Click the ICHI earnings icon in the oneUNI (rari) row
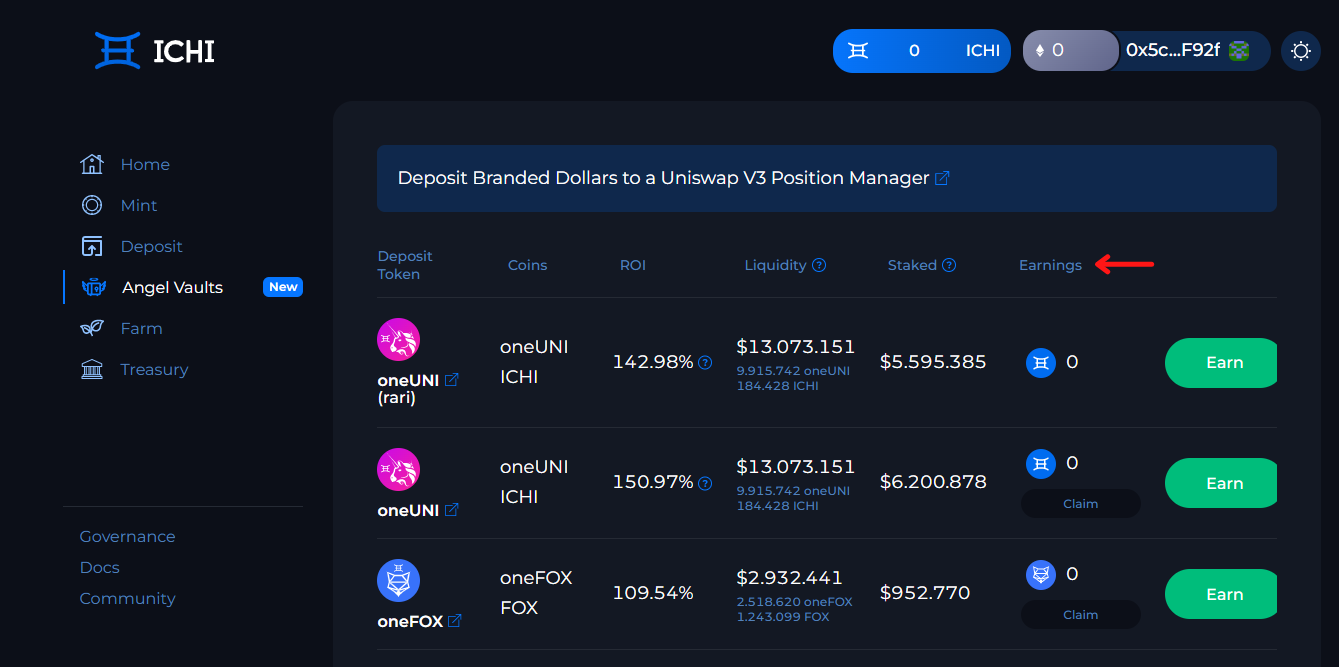The height and width of the screenshot is (667, 1339). [1041, 362]
